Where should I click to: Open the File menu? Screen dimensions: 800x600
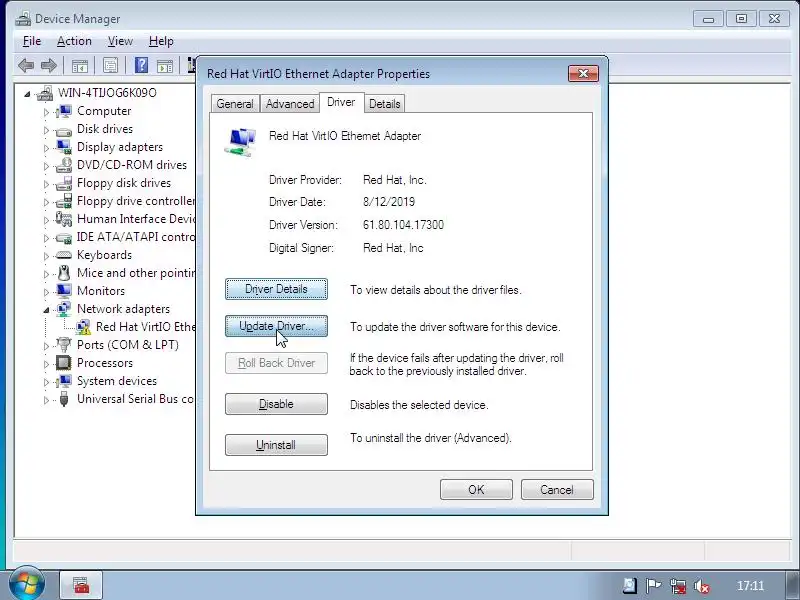point(32,41)
